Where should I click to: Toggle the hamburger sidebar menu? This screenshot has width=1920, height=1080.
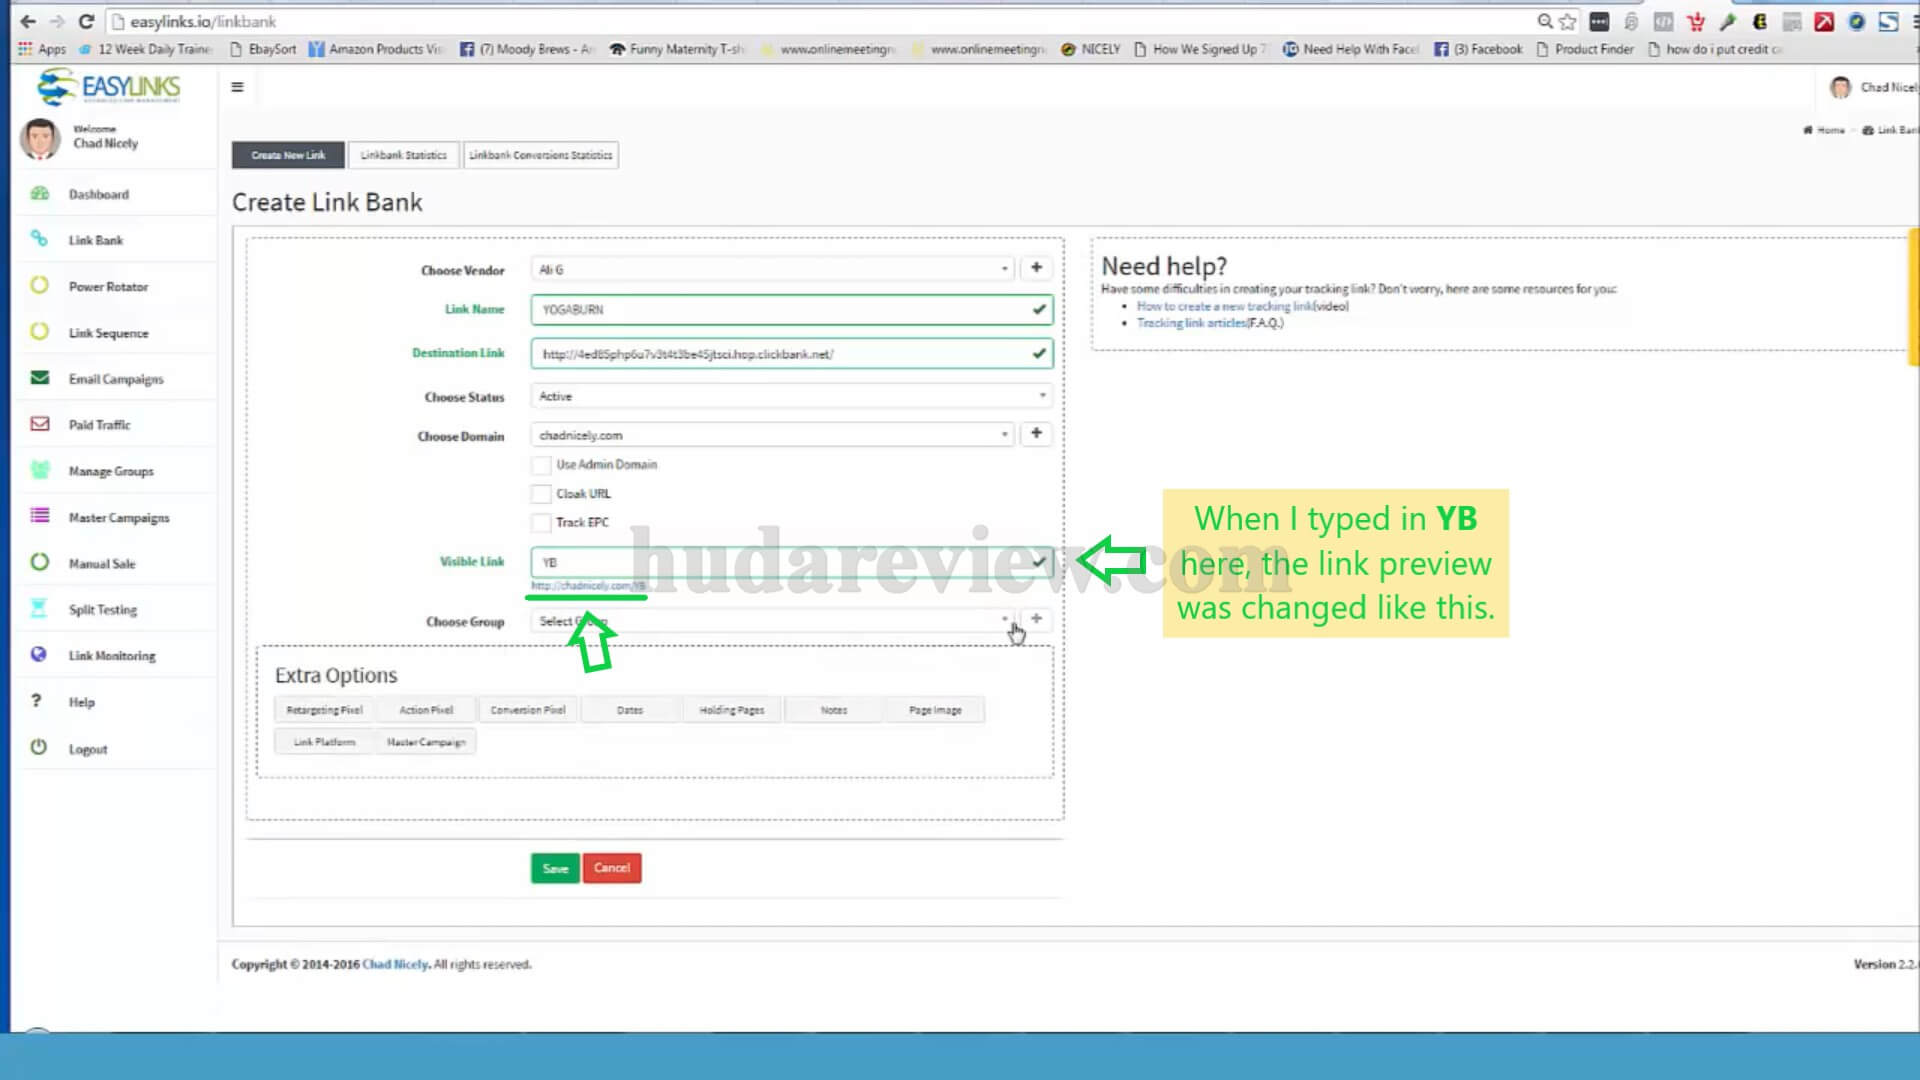237,87
